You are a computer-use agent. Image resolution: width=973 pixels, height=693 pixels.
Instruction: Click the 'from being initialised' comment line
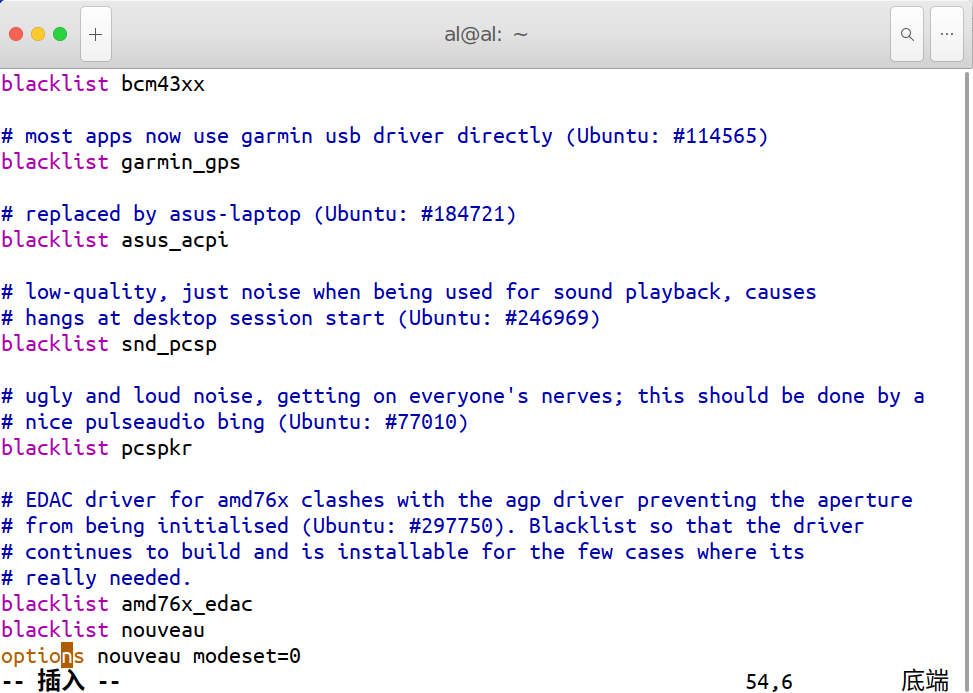coord(433,526)
